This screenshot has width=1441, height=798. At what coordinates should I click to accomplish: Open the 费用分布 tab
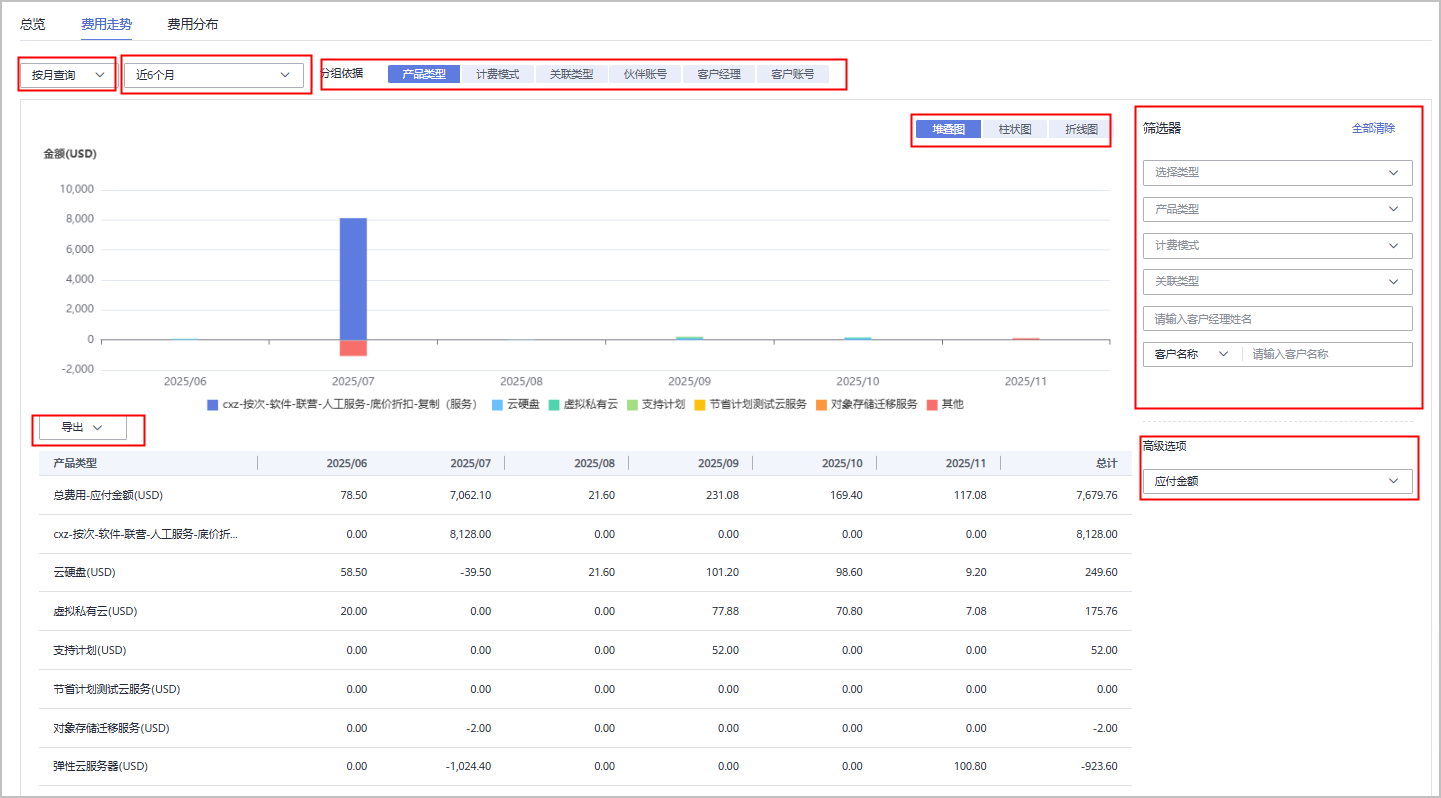click(x=192, y=24)
